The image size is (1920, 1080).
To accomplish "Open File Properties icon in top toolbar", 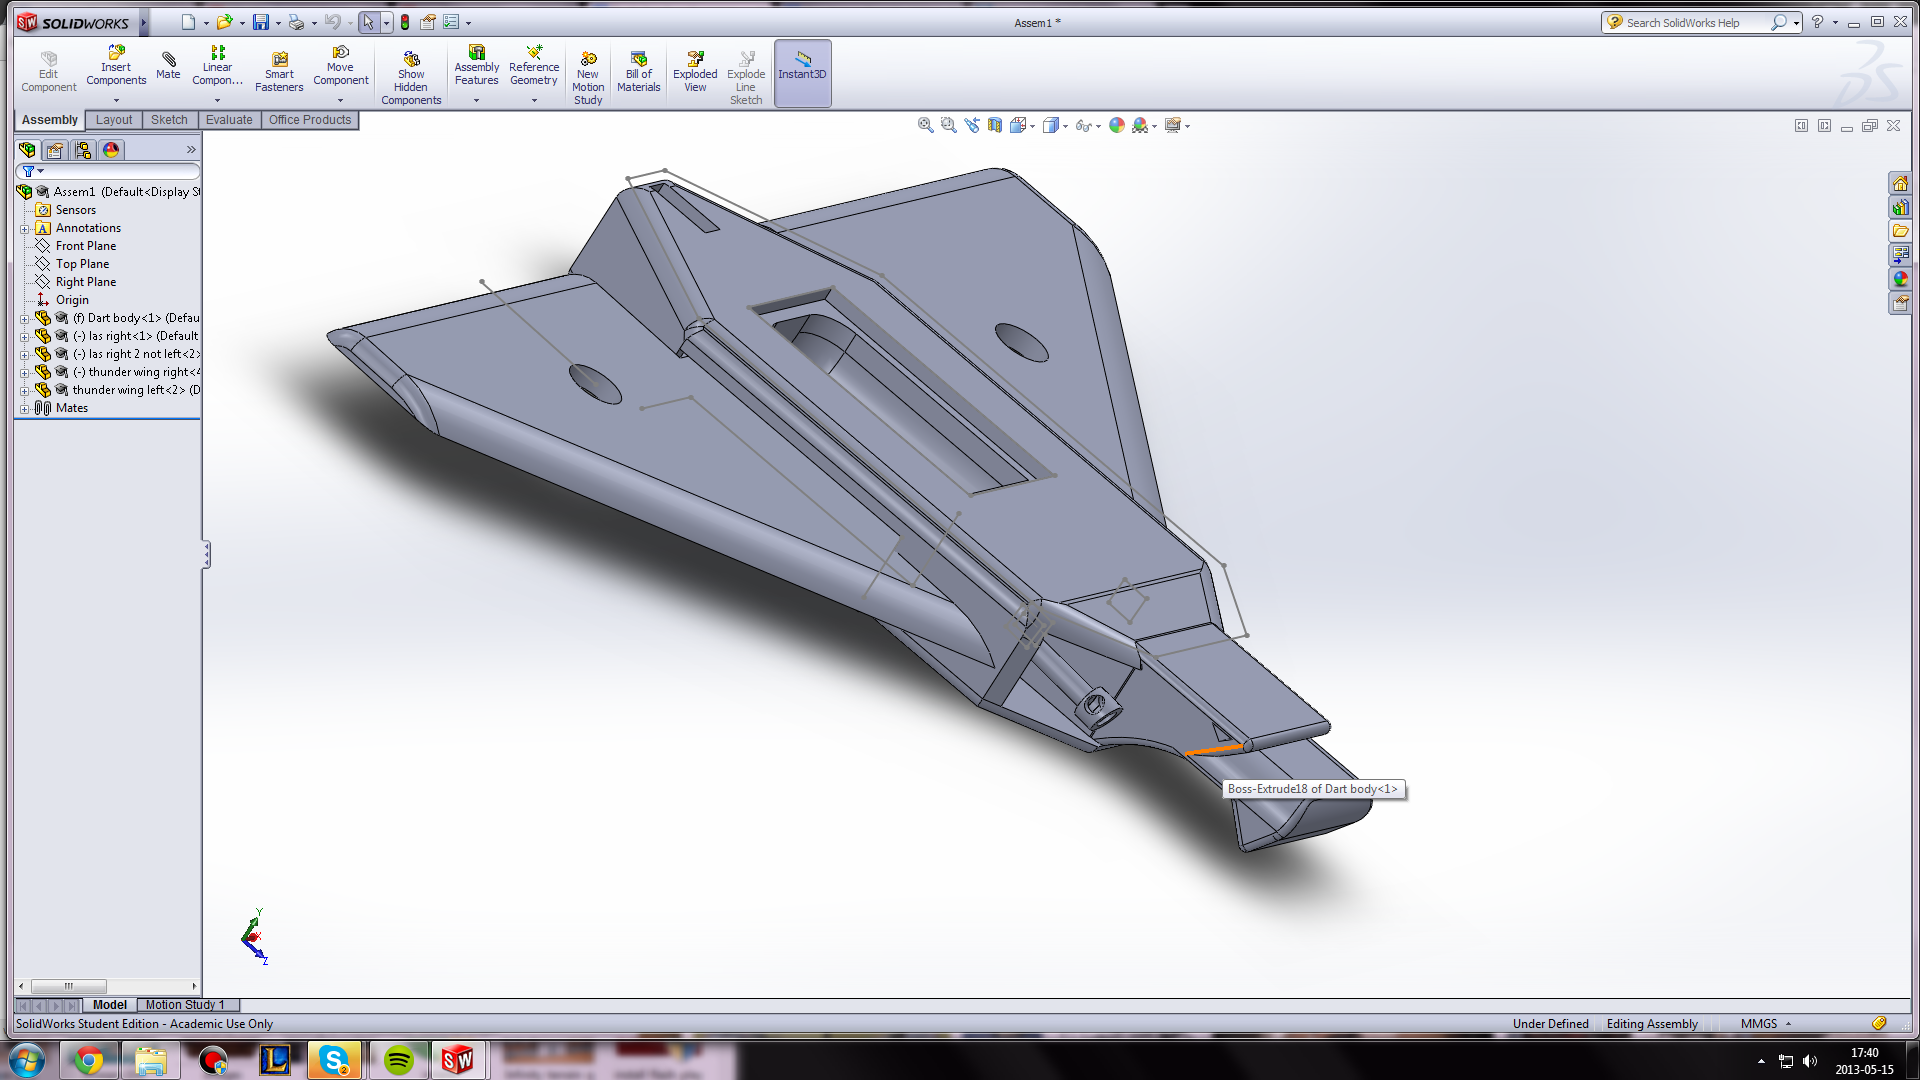I will pyautogui.click(x=428, y=22).
